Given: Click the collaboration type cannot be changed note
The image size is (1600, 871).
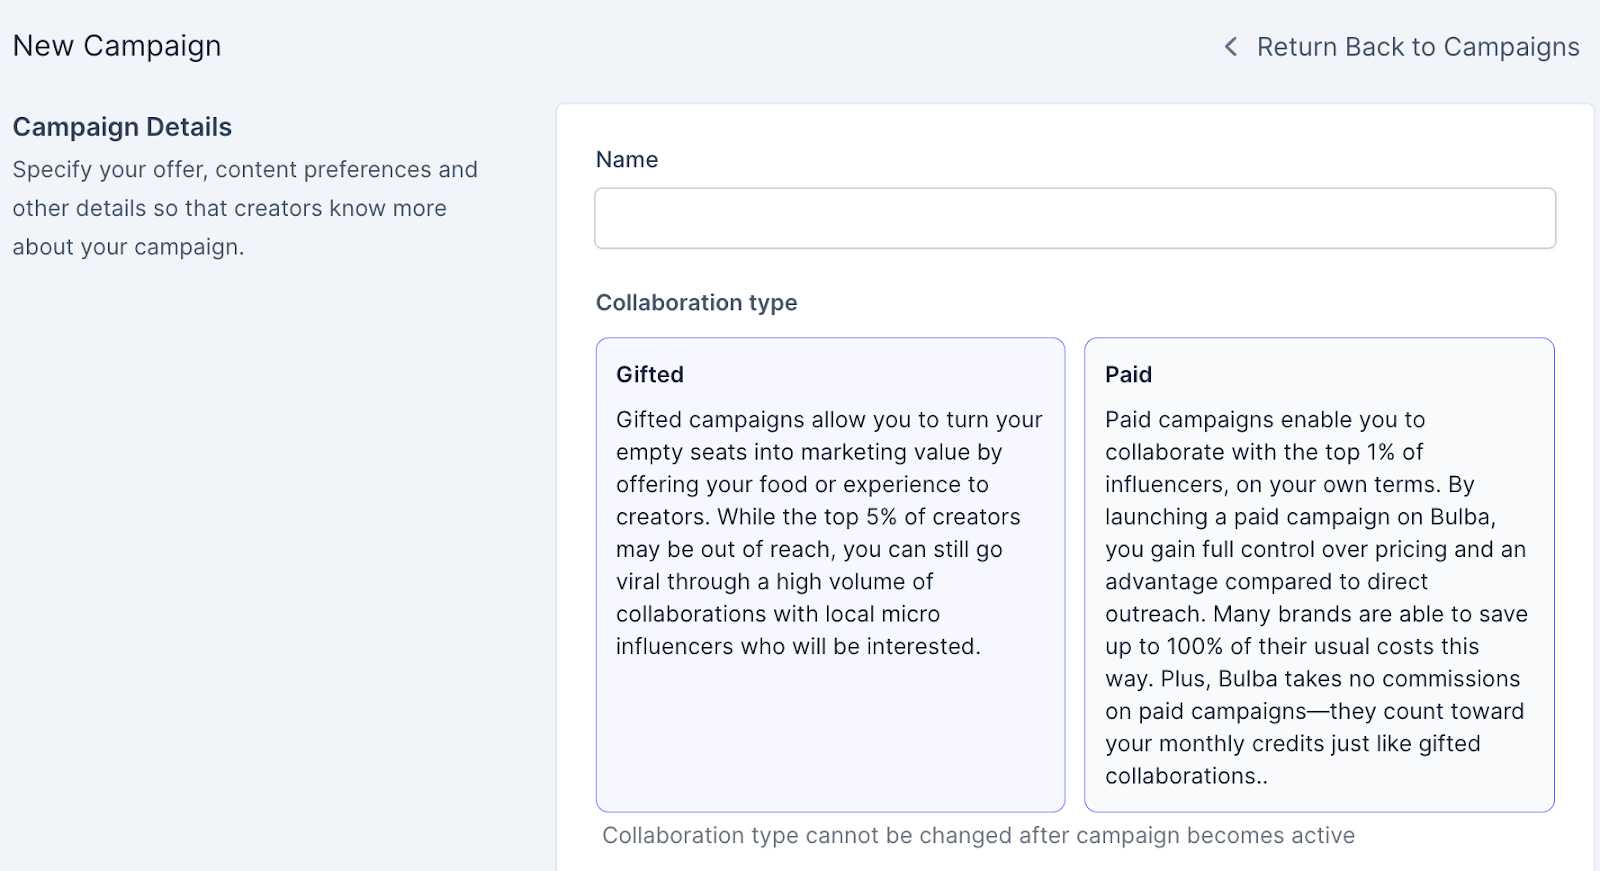Looking at the screenshot, I should [x=978, y=836].
